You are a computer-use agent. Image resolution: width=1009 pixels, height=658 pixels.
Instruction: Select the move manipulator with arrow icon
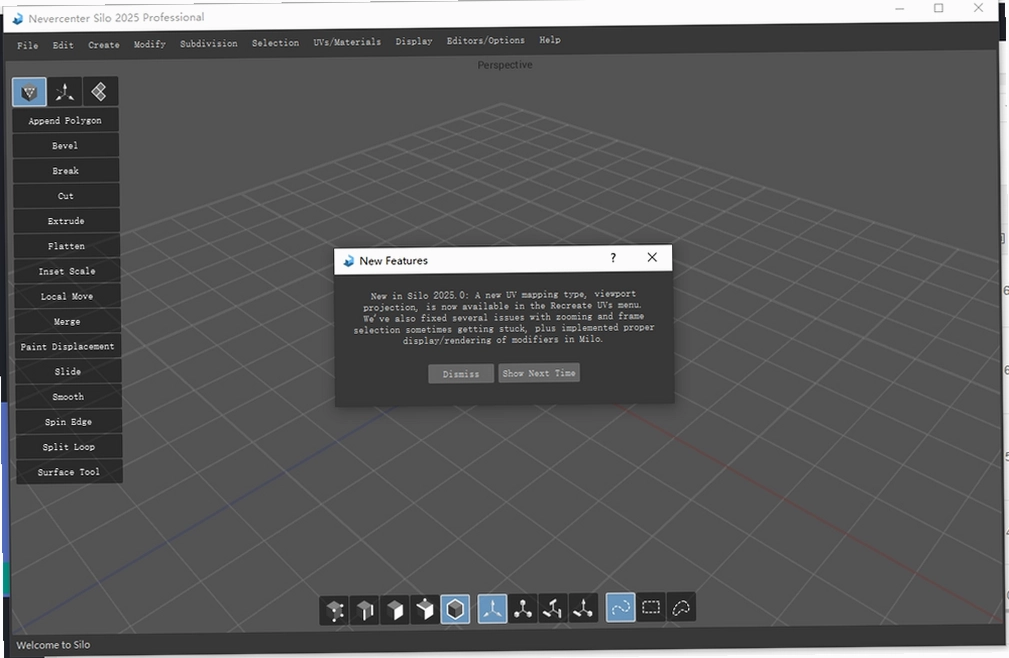point(583,608)
